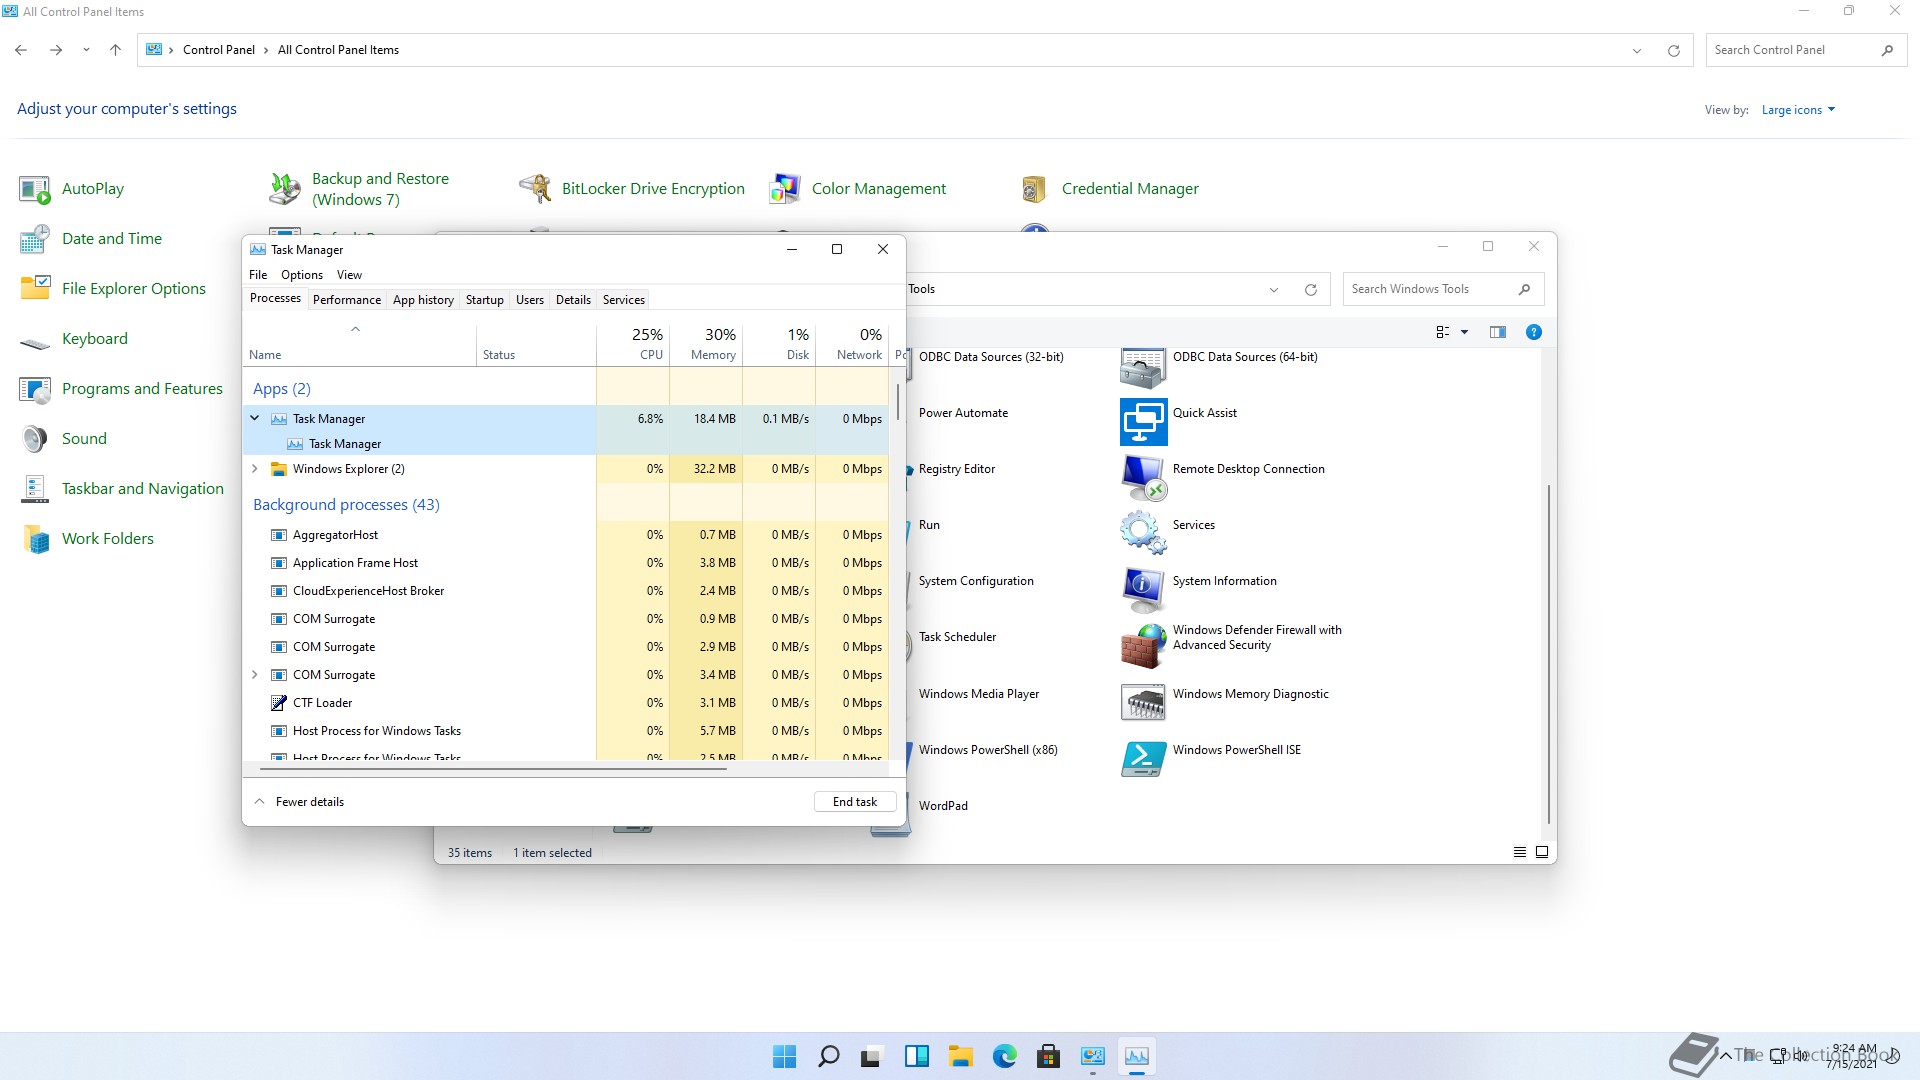Open Windows Memory Diagnostic icon
This screenshot has height=1080, width=1920.
tap(1143, 703)
